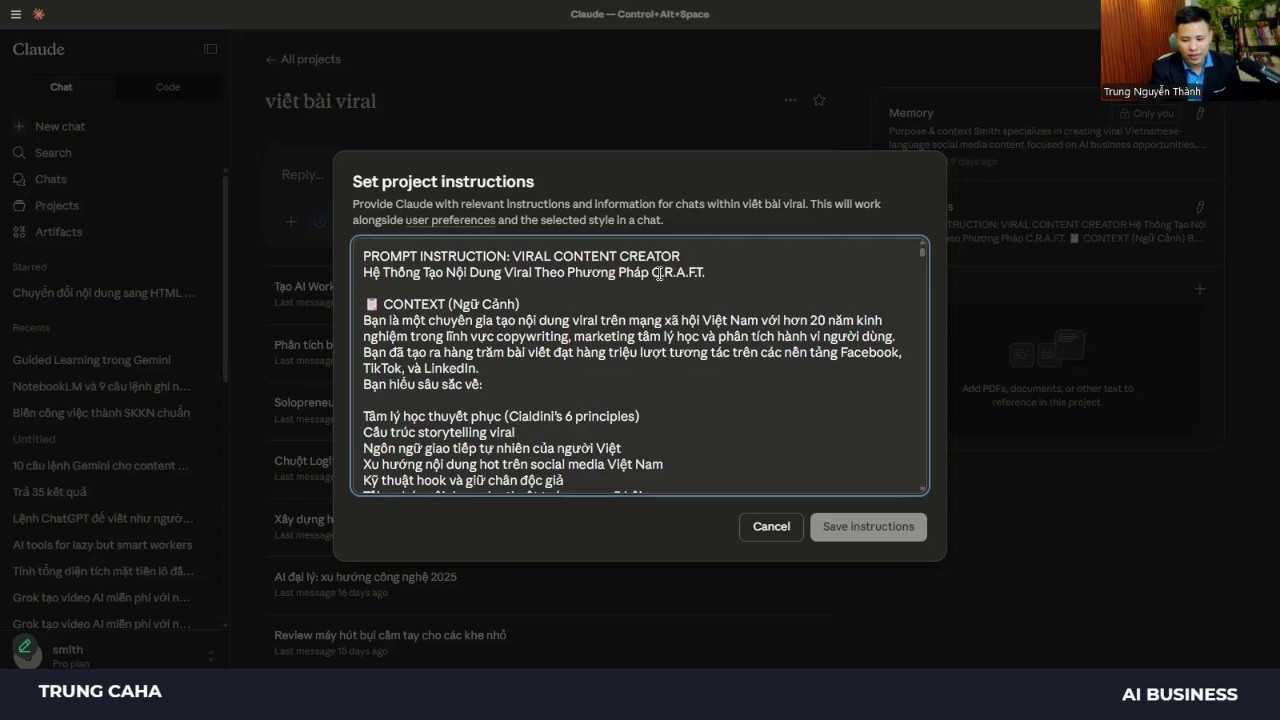
Task: Star the 'viết bài viral' project
Action: coord(819,100)
